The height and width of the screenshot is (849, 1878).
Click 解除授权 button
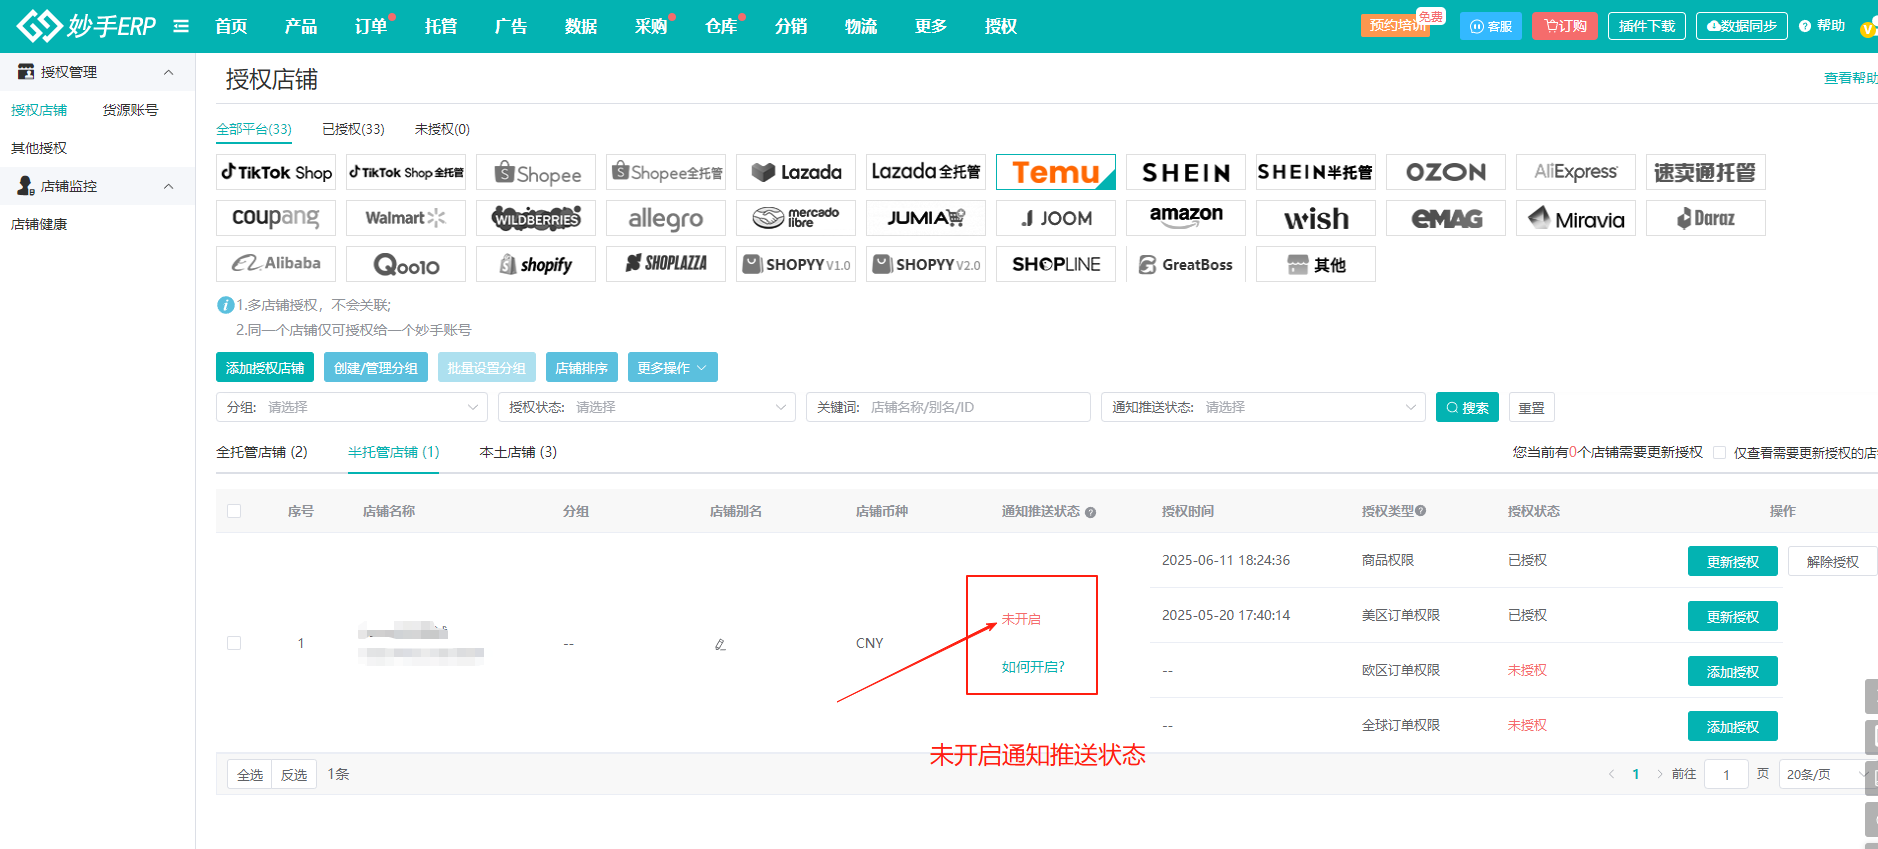click(x=1832, y=561)
